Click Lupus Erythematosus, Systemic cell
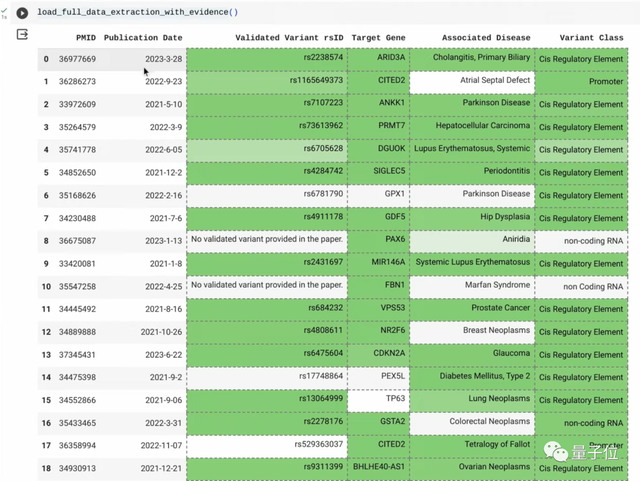 (x=472, y=150)
